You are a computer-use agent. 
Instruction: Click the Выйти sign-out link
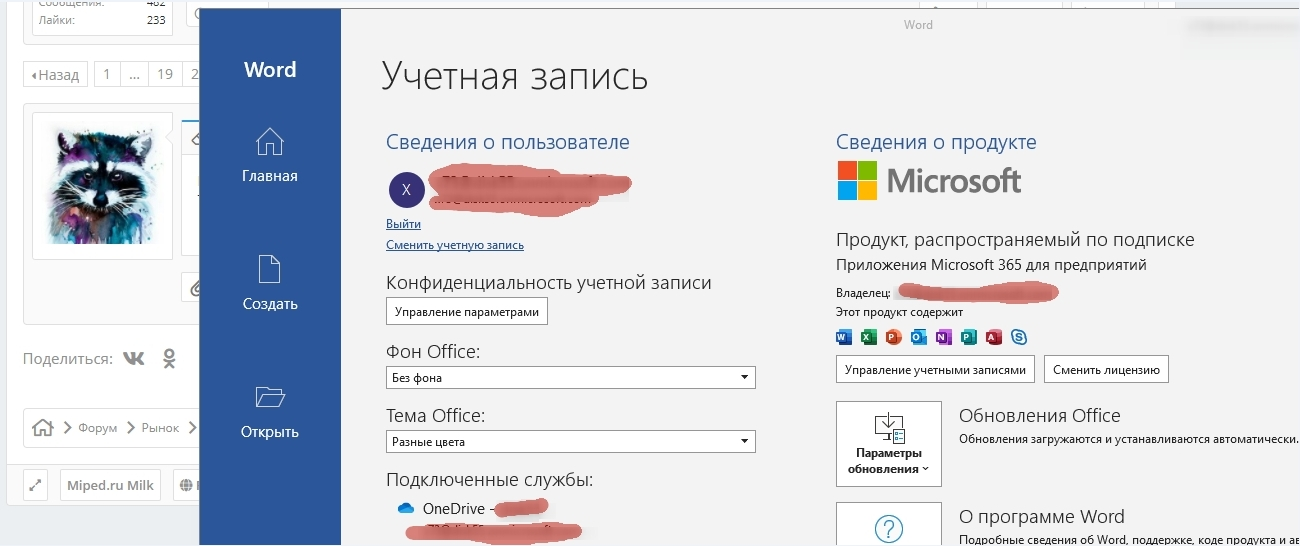pyautogui.click(x=403, y=224)
